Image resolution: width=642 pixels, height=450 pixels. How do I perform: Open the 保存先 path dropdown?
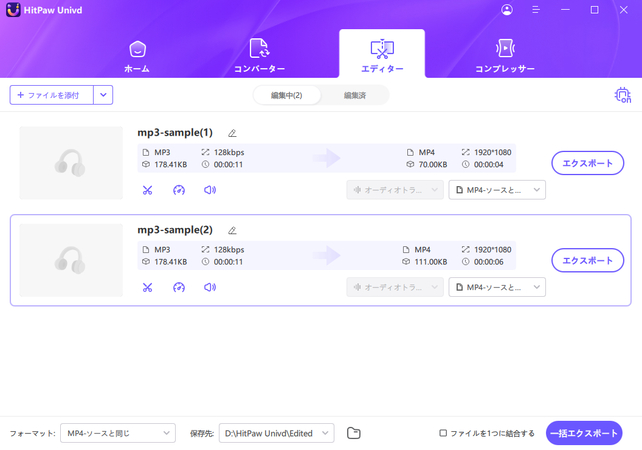point(276,433)
